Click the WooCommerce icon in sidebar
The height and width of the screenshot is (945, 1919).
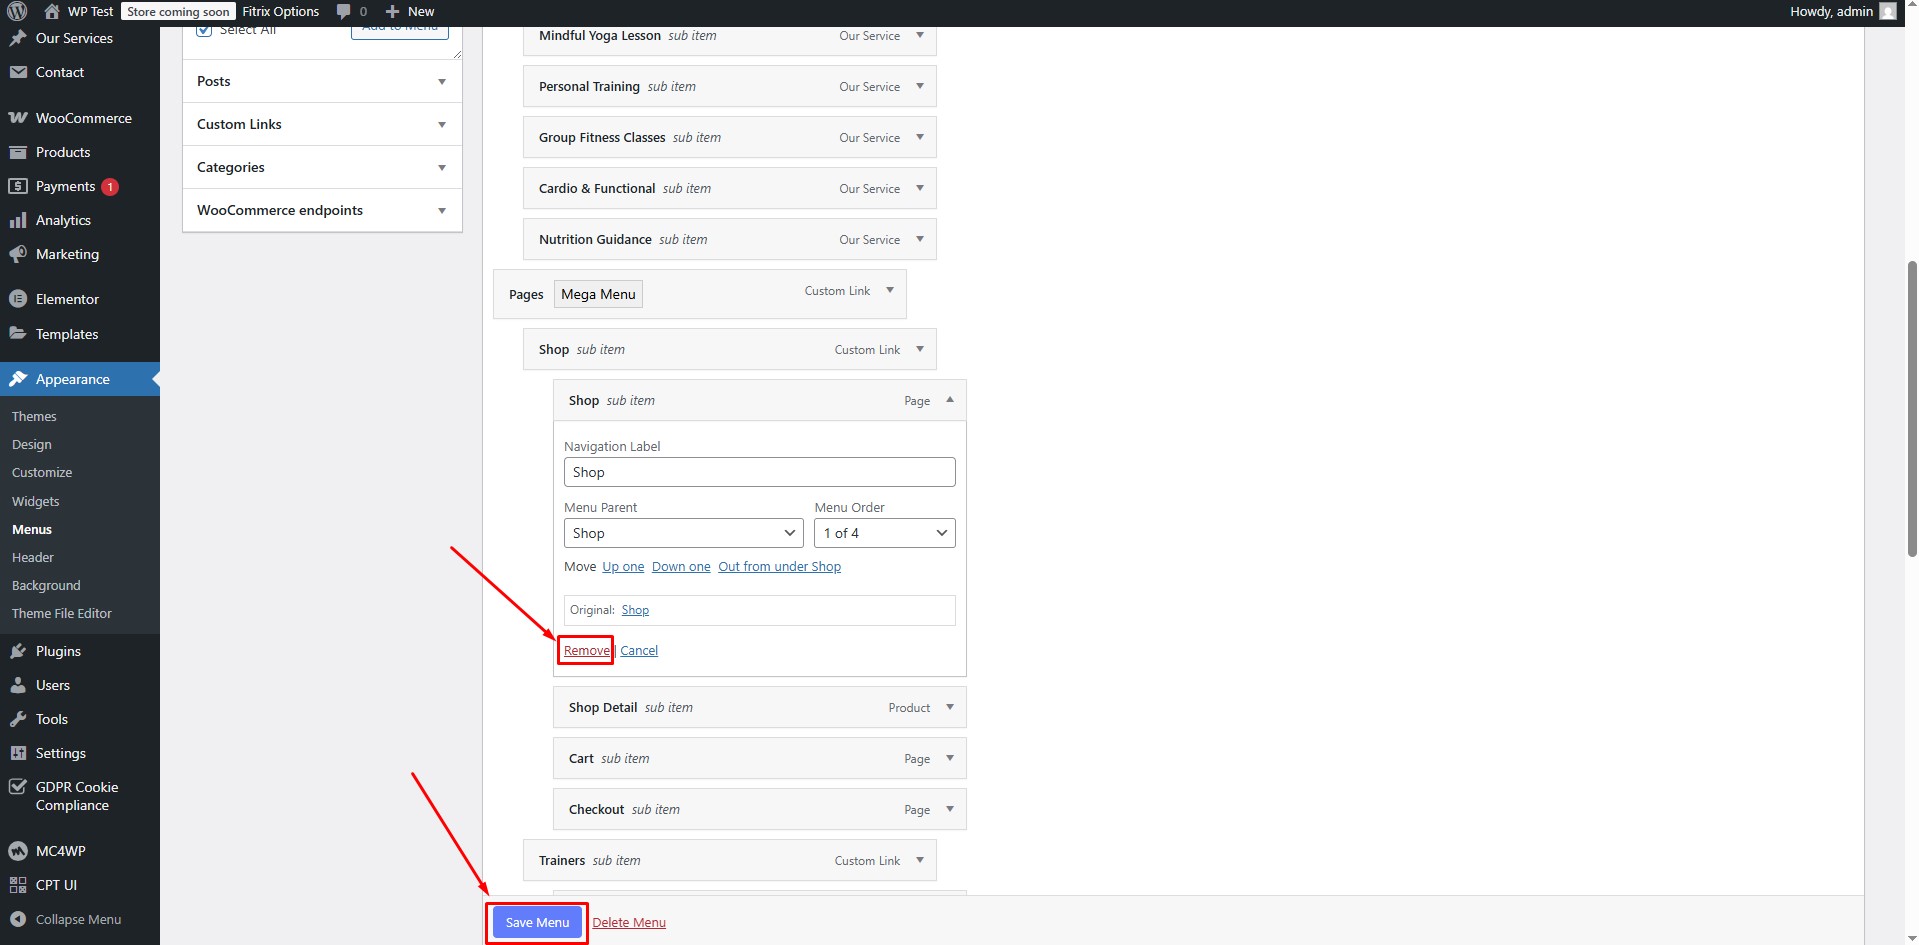18,118
